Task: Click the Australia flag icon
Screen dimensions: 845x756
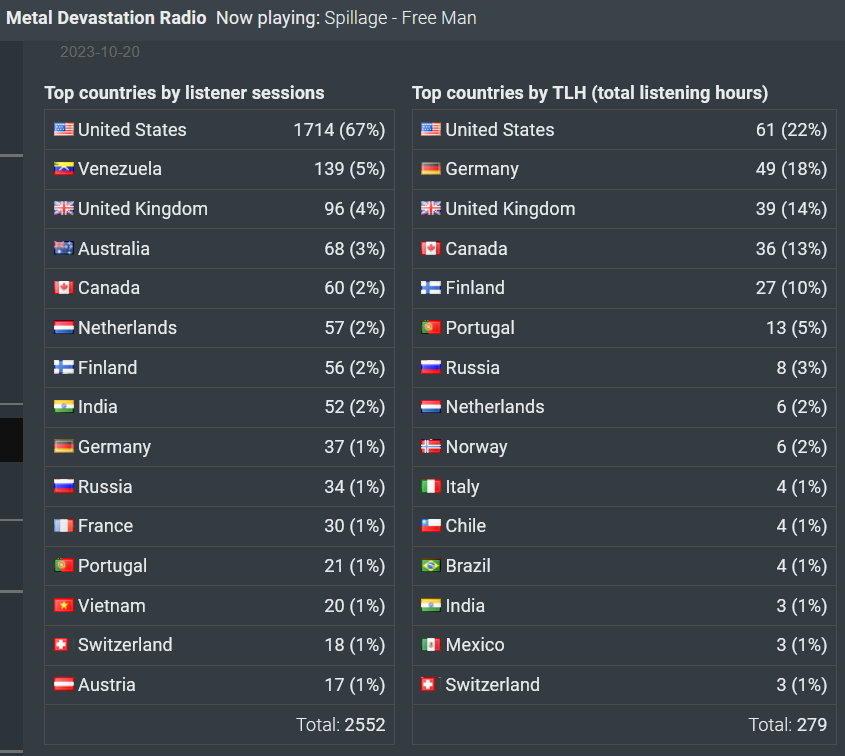Action: [x=64, y=248]
